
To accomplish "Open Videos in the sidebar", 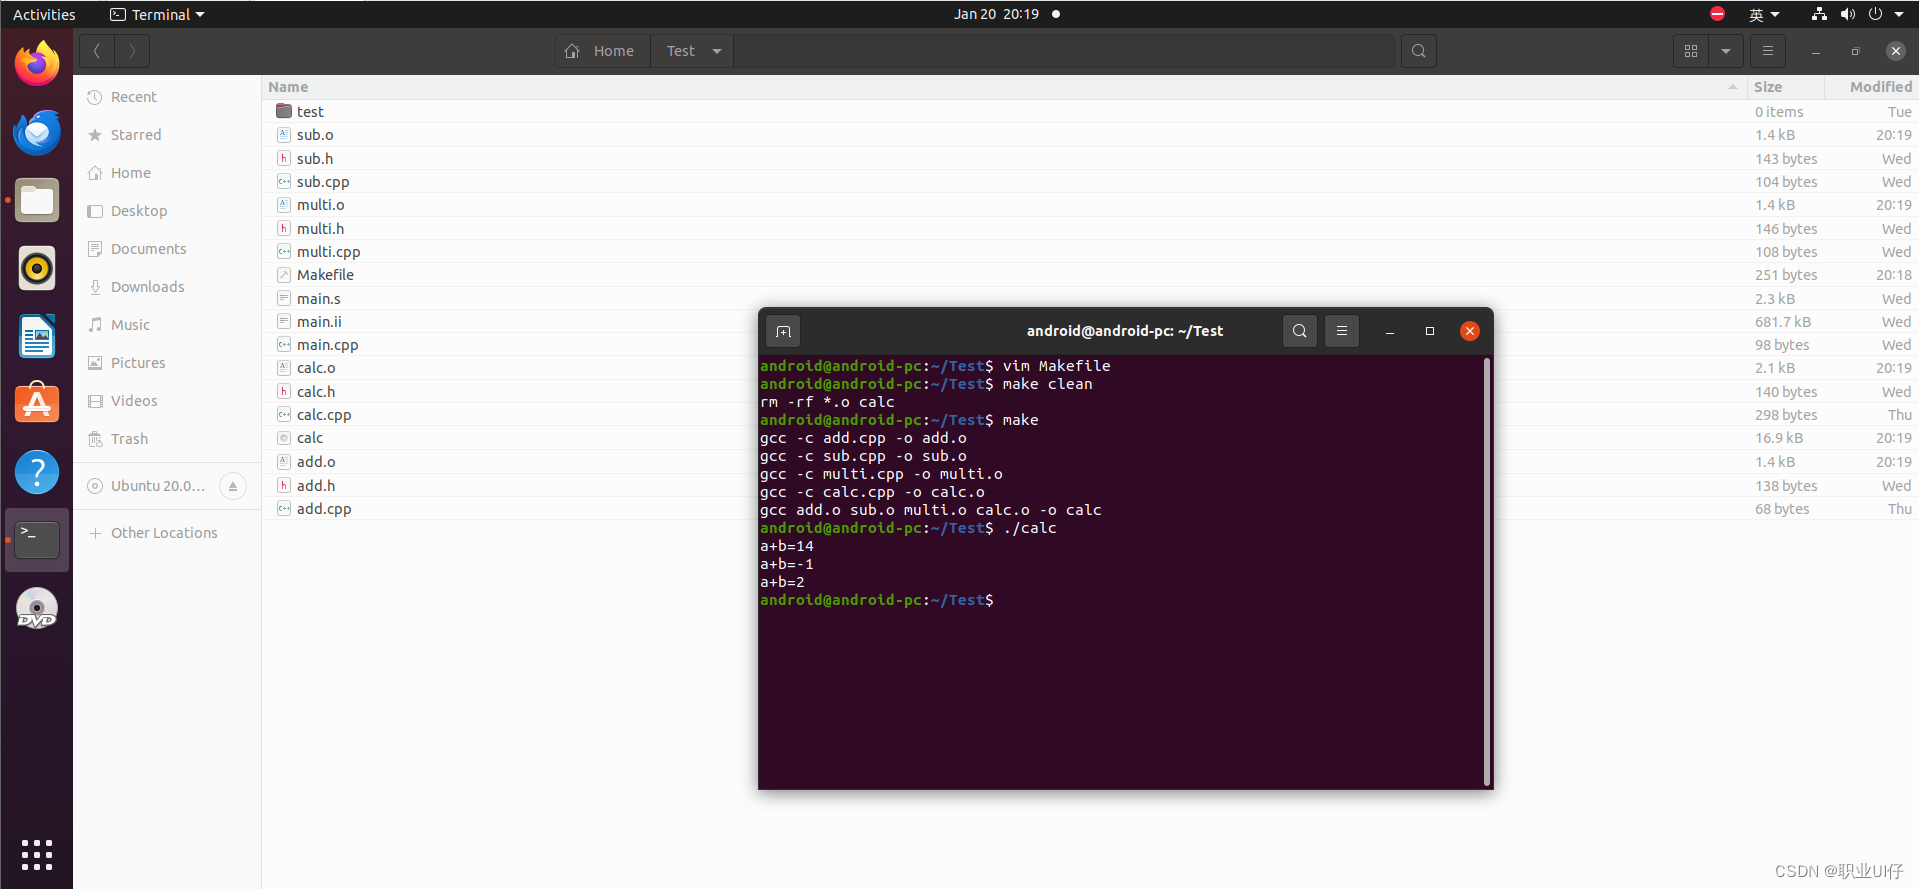I will pos(167,401).
